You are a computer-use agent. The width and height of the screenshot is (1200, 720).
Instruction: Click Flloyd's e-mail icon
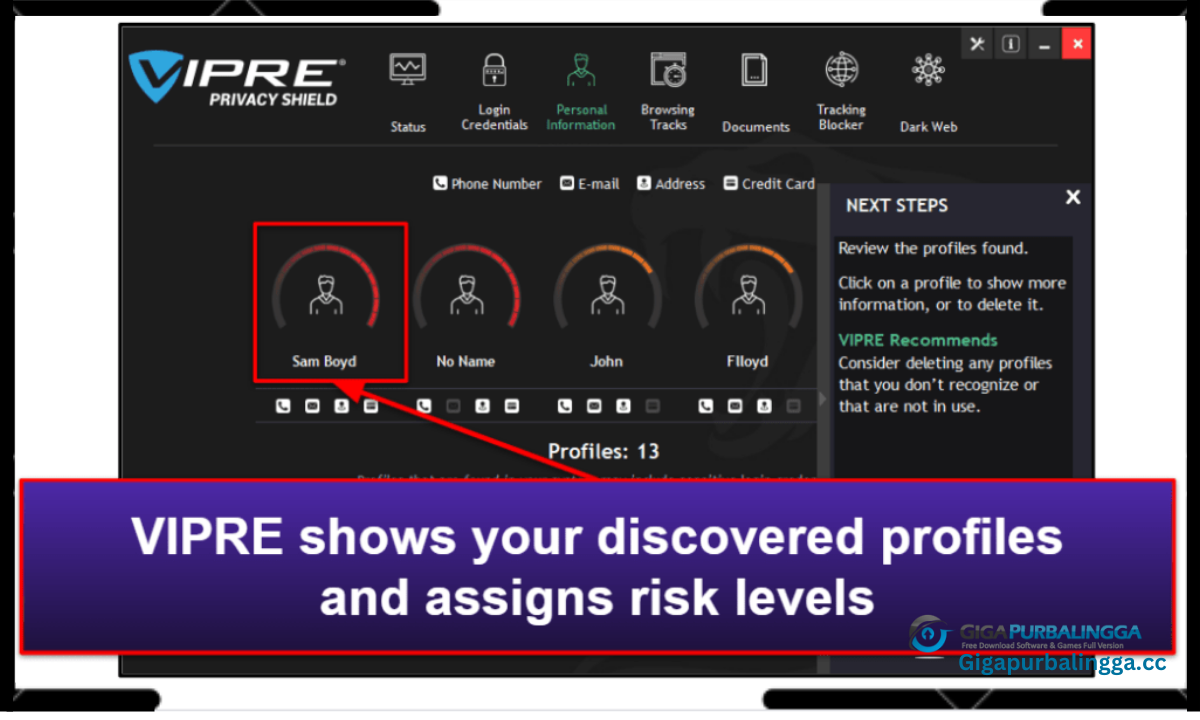tap(735, 406)
